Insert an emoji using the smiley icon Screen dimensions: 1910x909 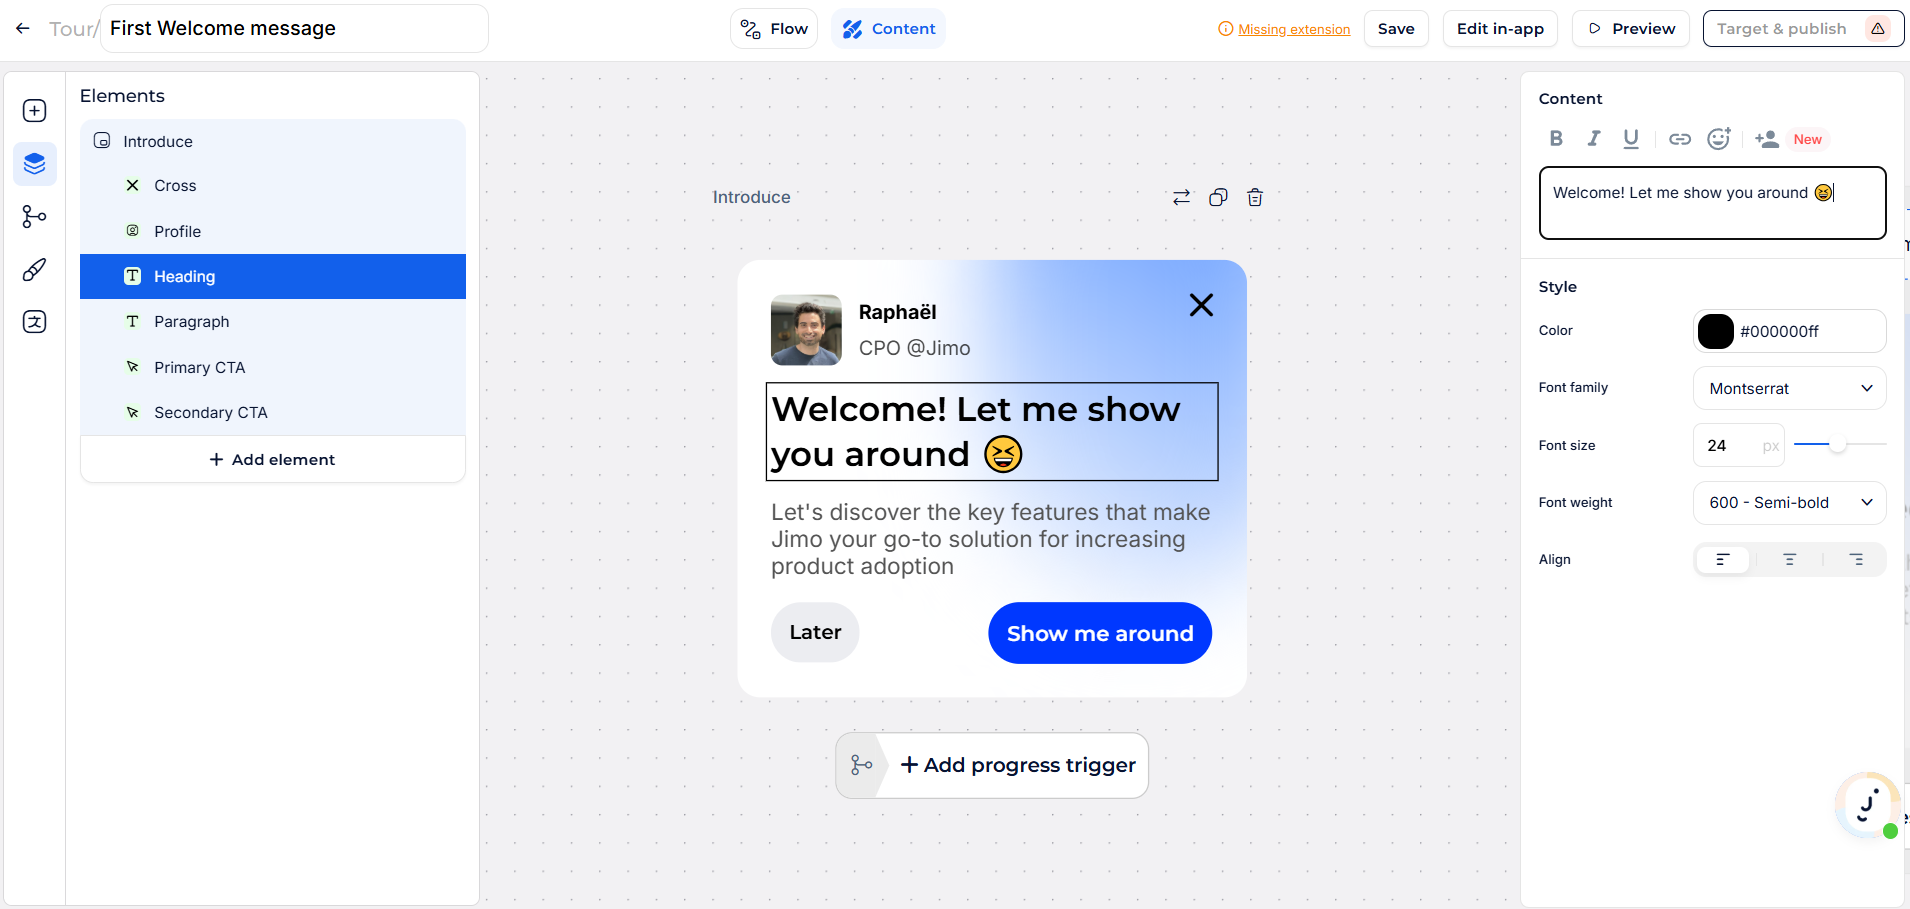(1718, 139)
